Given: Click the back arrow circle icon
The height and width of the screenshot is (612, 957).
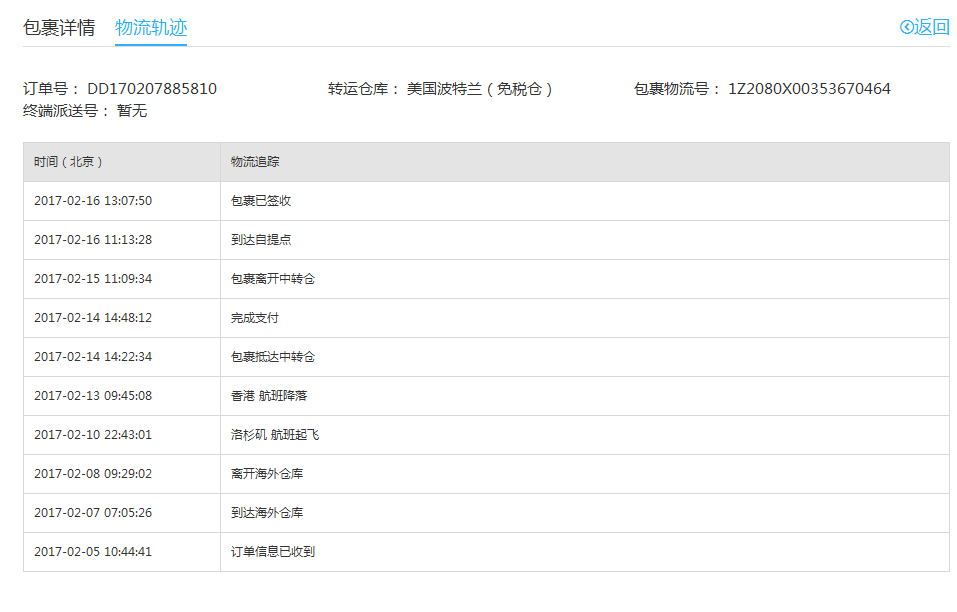Looking at the screenshot, I should 906,27.
